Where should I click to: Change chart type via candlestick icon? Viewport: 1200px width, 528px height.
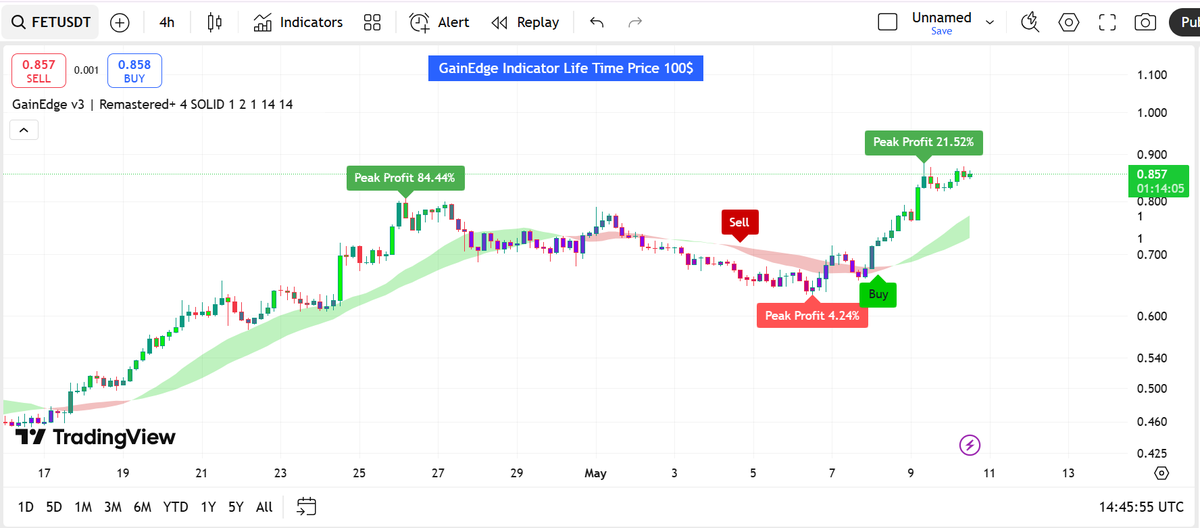point(214,22)
